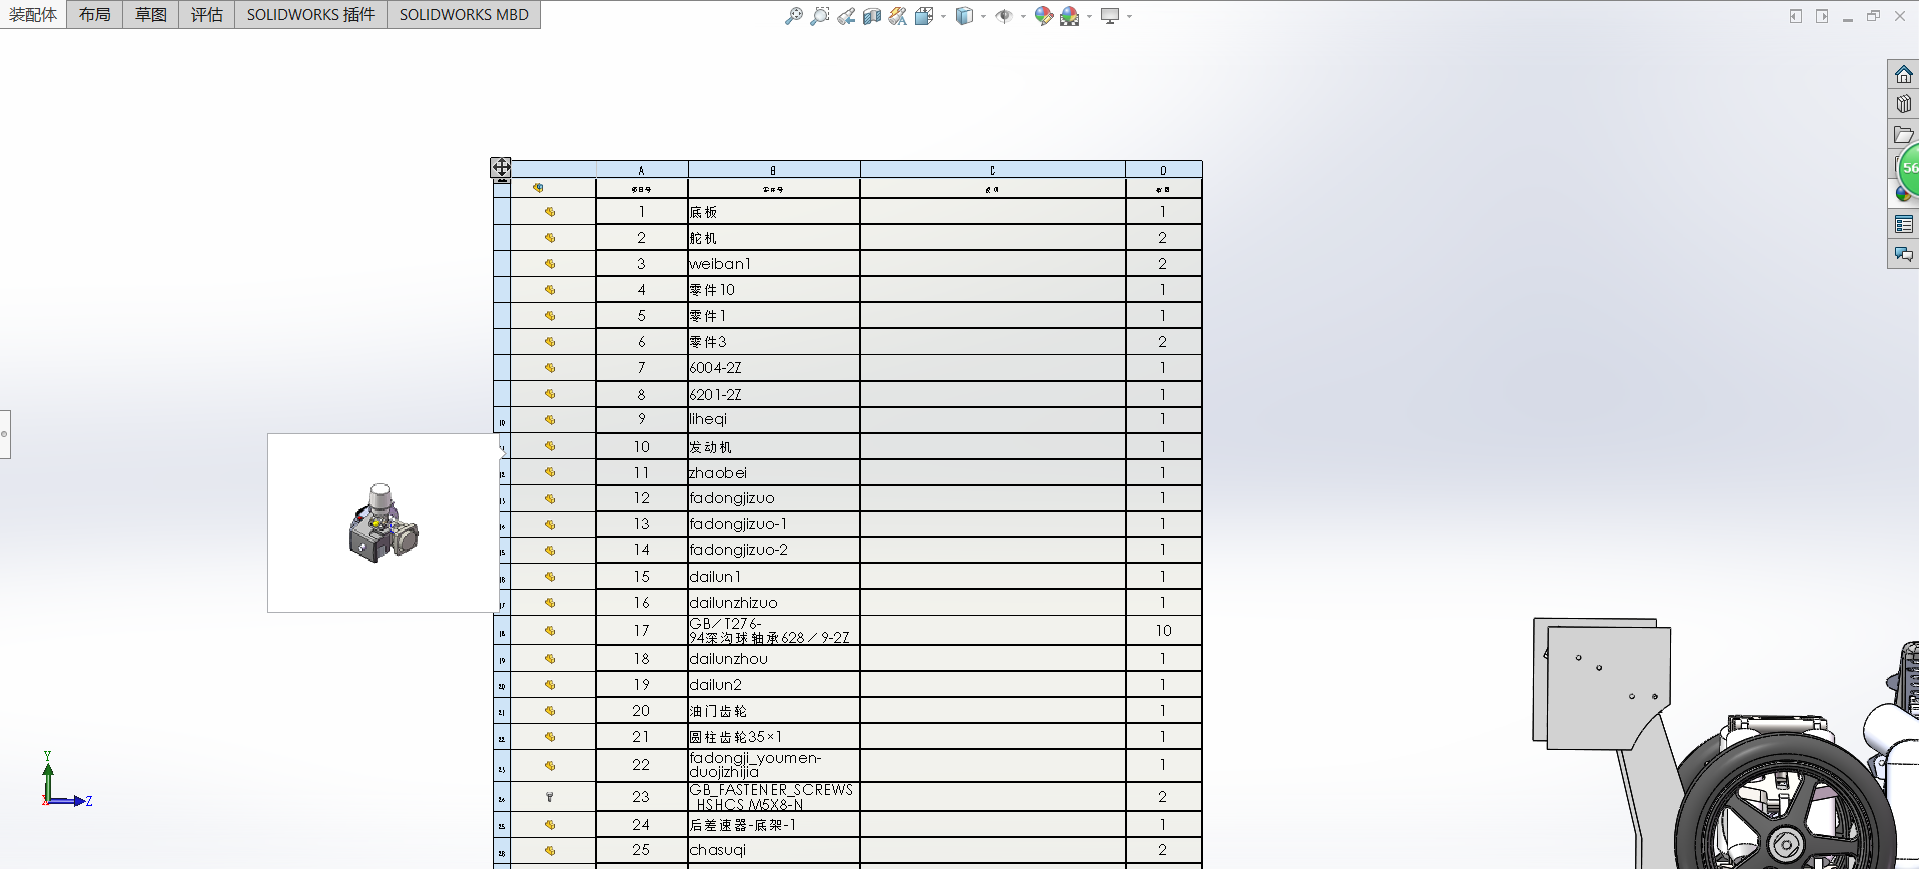
Task: Click the Hide/Show Items eye icon
Action: click(x=1004, y=16)
